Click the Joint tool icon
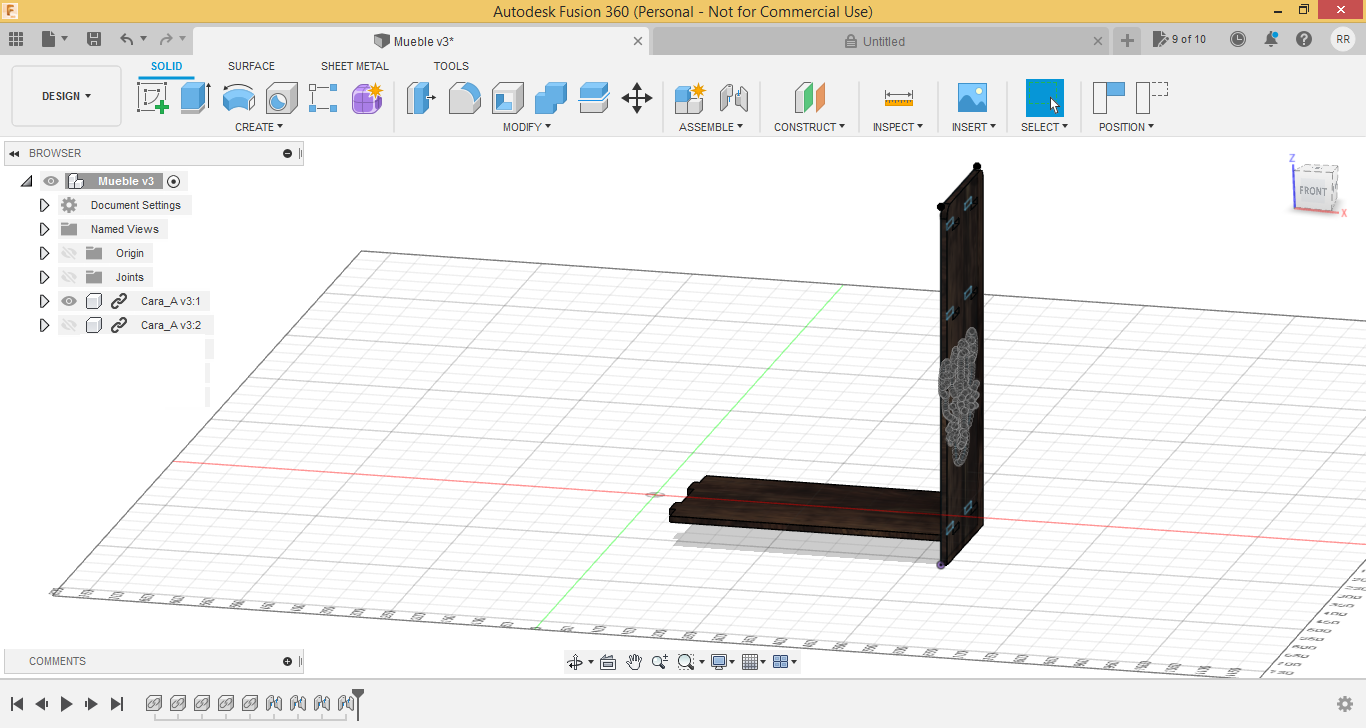Viewport: 1366px width, 728px height. 734,98
